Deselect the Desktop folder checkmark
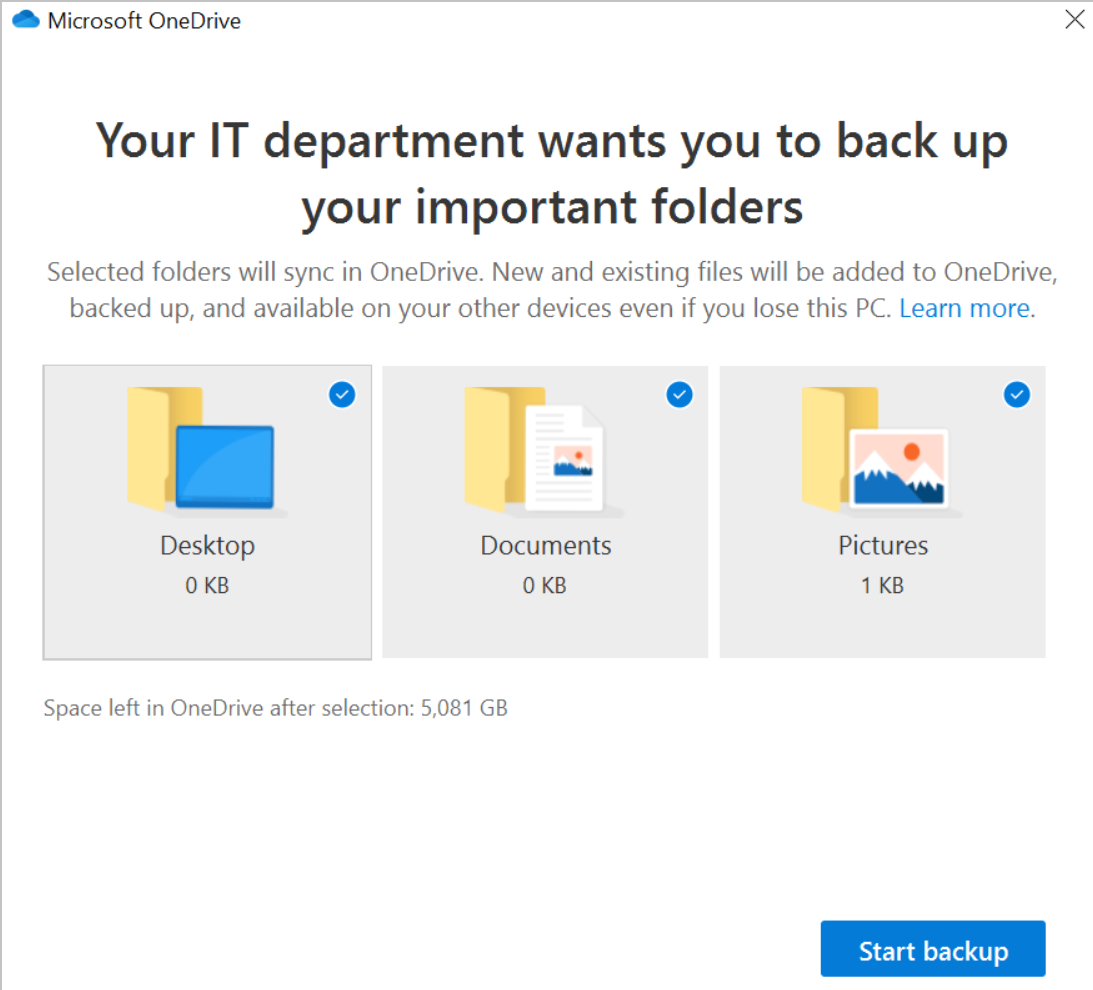The height and width of the screenshot is (990, 1093). pyautogui.click(x=341, y=395)
